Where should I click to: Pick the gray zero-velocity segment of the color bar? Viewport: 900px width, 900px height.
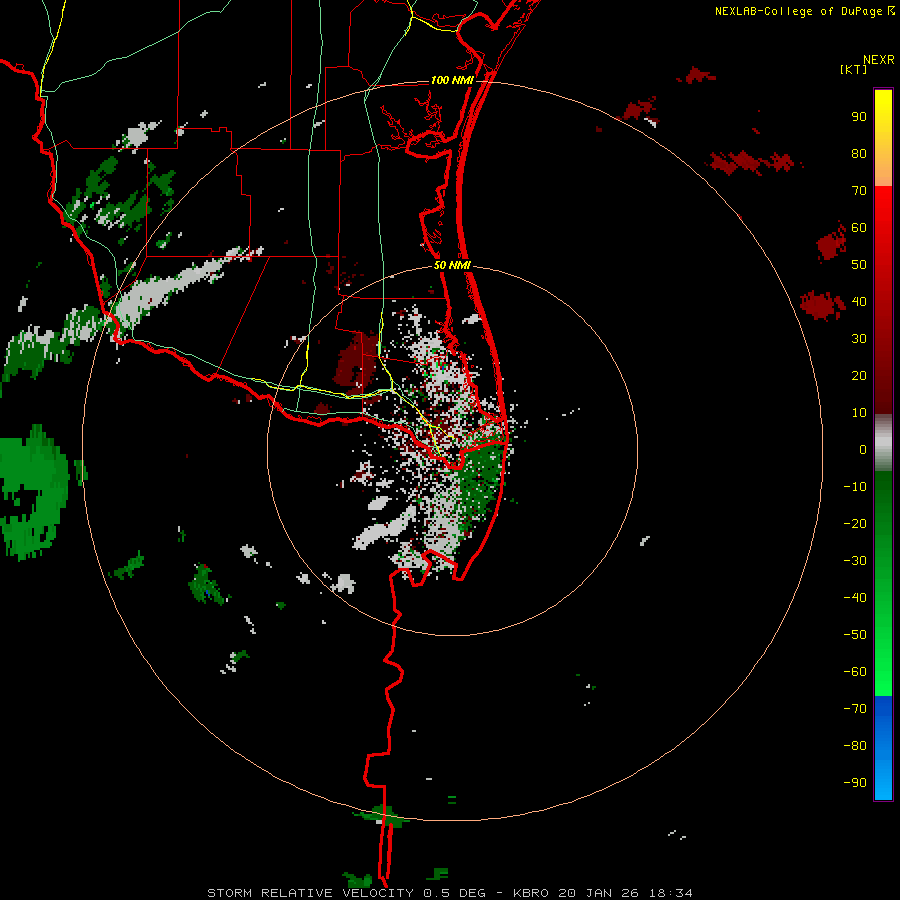click(883, 443)
